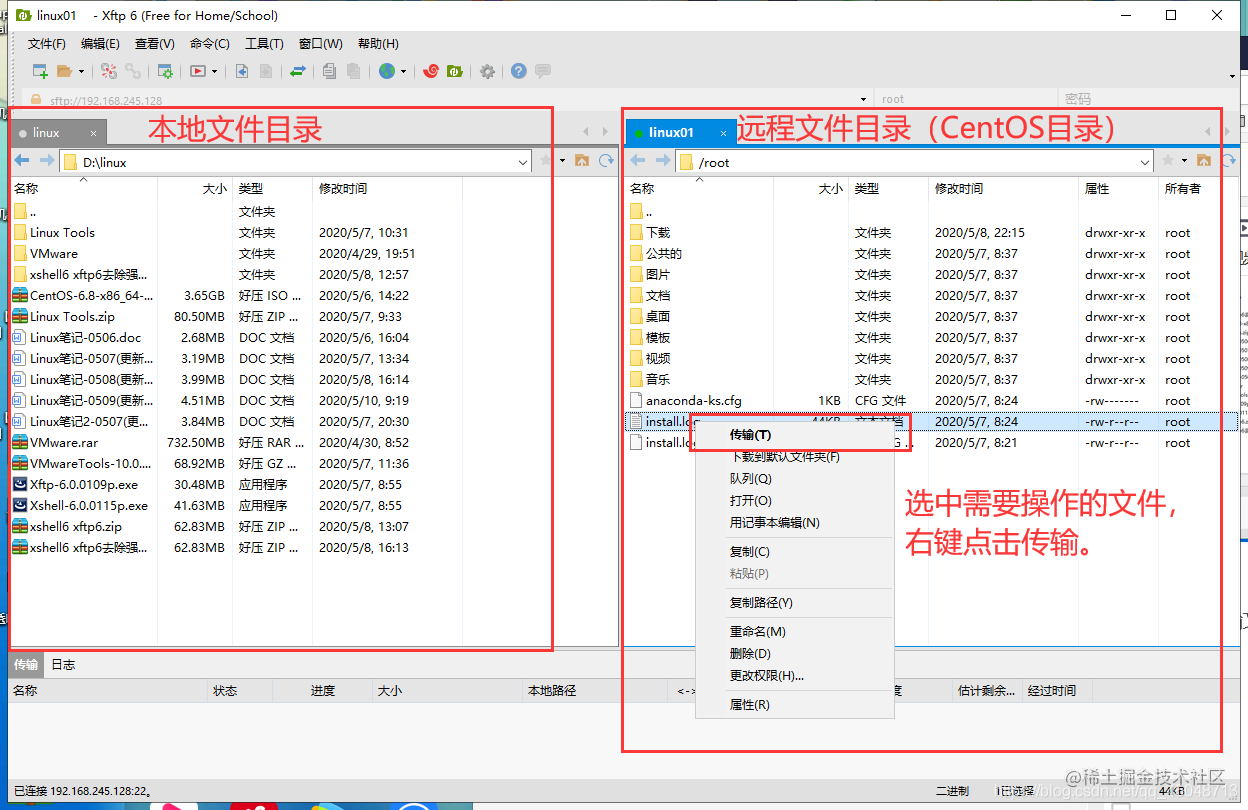This screenshot has height=810, width=1248.
Task: Open Options gear icon in toolbar
Action: [487, 71]
